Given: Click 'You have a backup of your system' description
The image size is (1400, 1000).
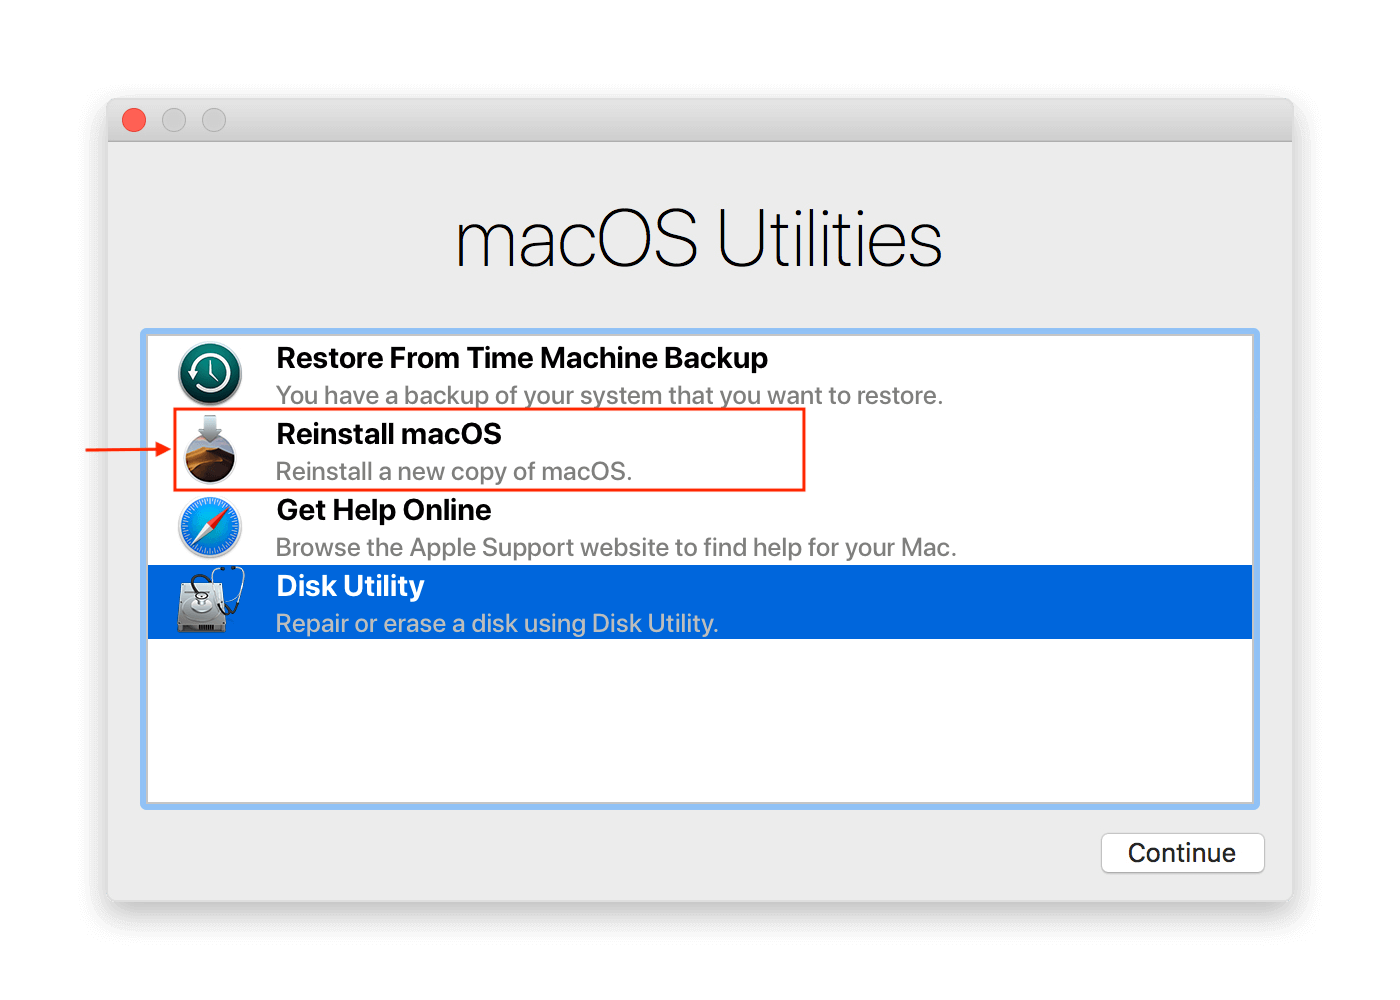Looking at the screenshot, I should click(x=609, y=396).
